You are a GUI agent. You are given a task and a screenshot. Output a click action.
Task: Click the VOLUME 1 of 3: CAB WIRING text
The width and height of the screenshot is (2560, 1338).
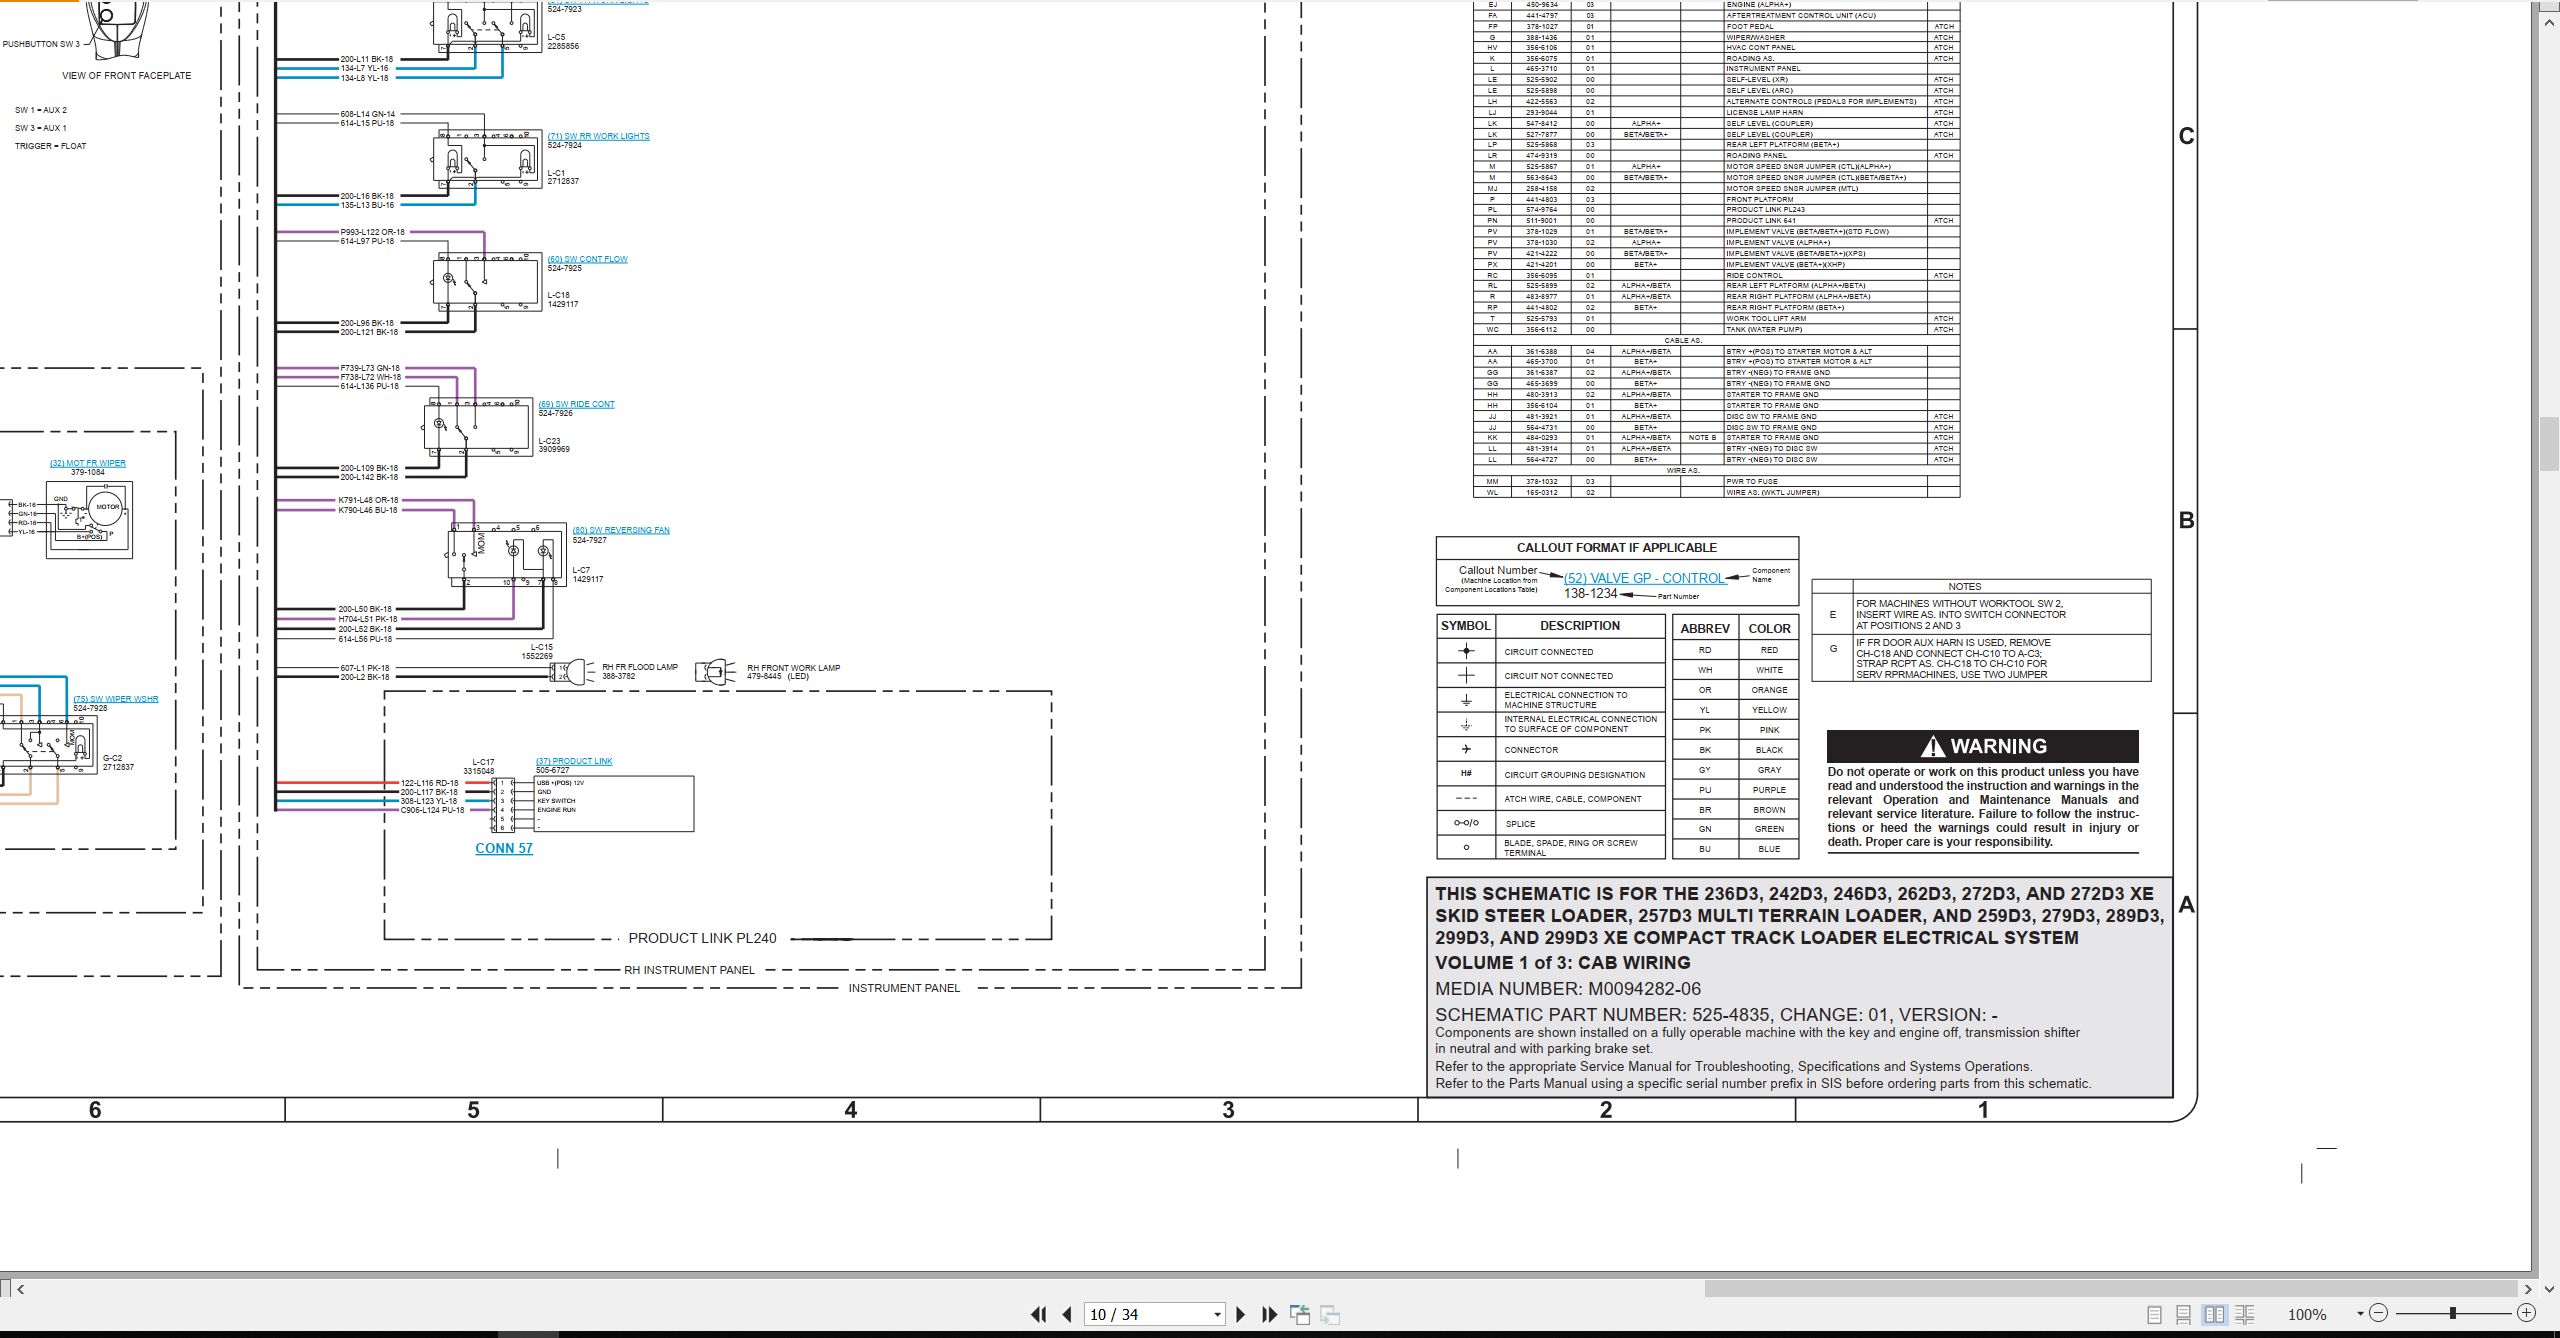pos(1562,963)
